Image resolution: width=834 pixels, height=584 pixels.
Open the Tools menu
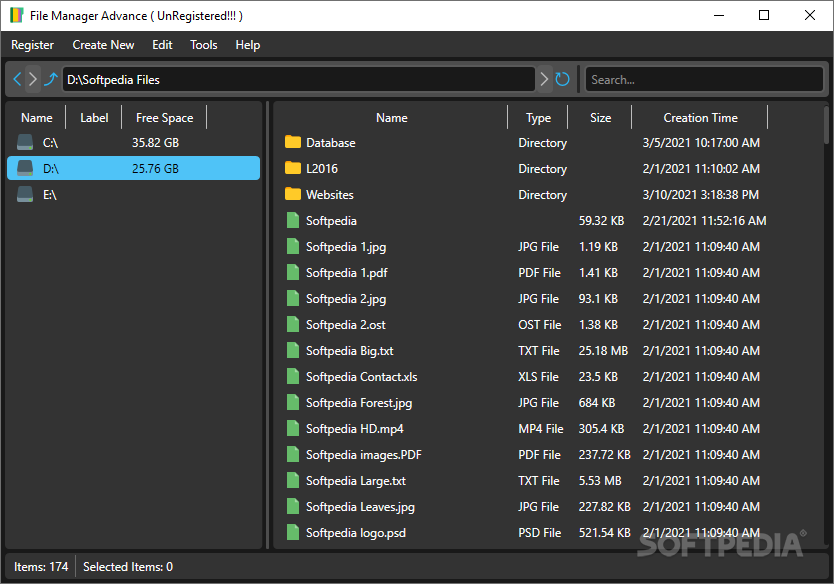point(204,45)
